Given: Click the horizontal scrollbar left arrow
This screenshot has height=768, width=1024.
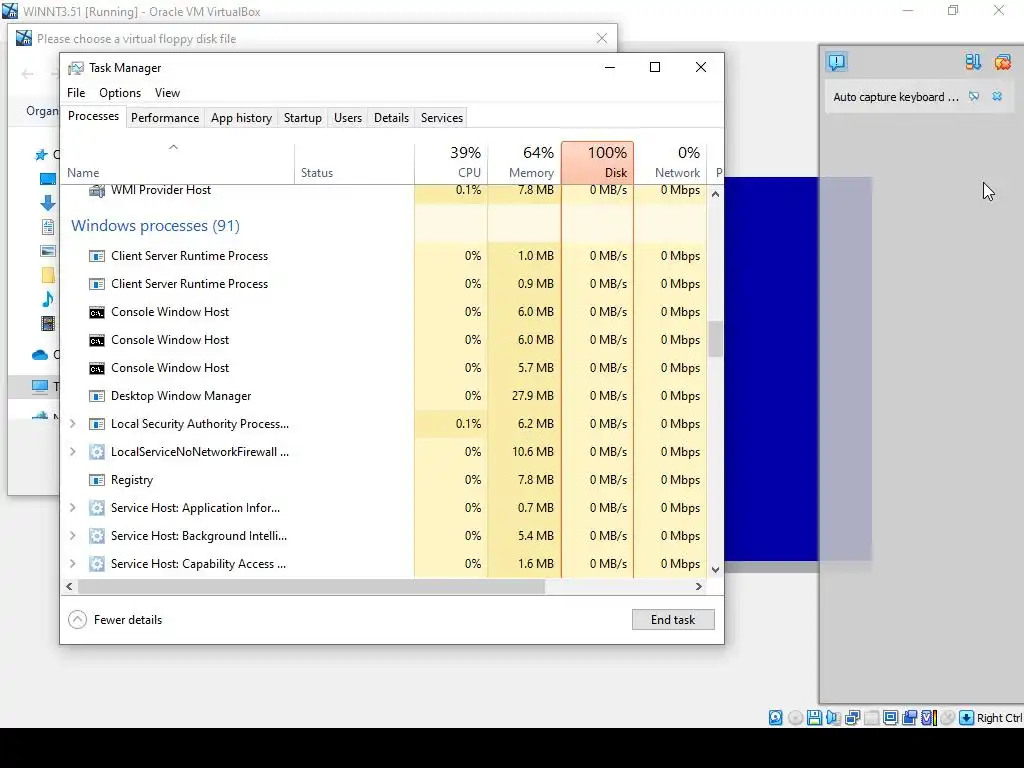Looking at the screenshot, I should click(x=69, y=586).
